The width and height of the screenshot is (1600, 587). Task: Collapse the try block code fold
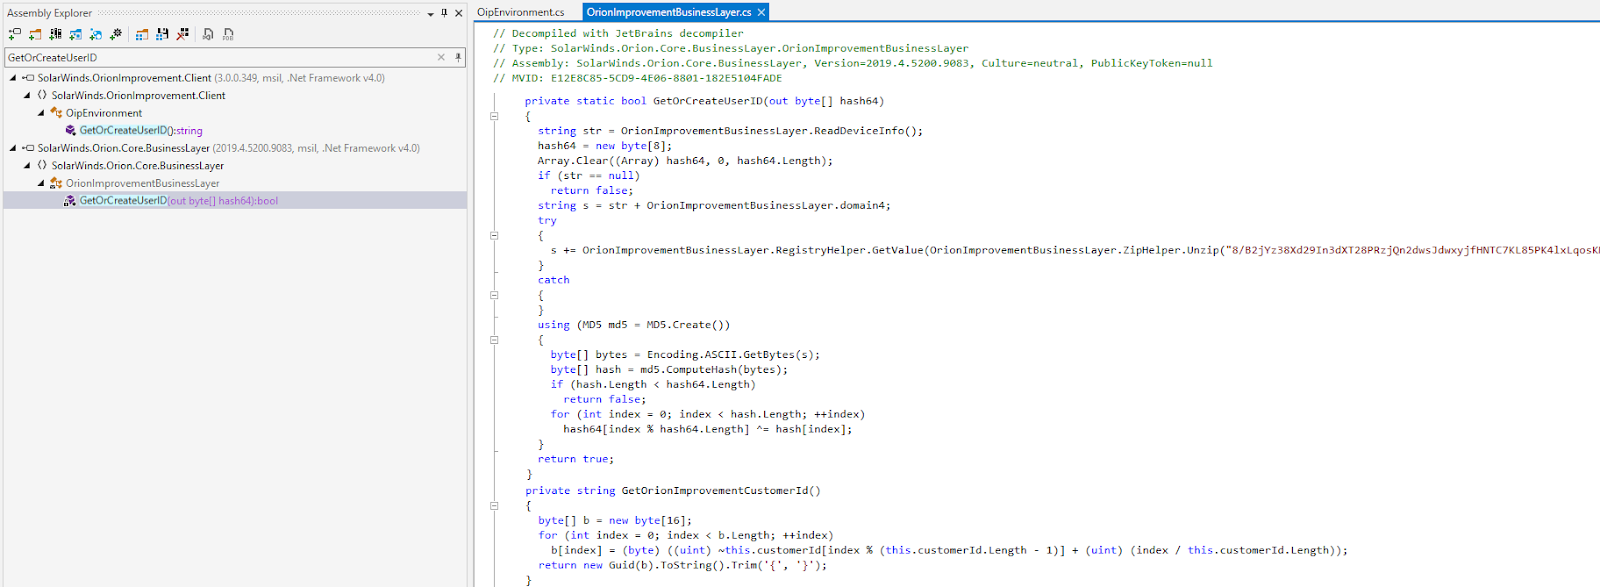tap(494, 236)
